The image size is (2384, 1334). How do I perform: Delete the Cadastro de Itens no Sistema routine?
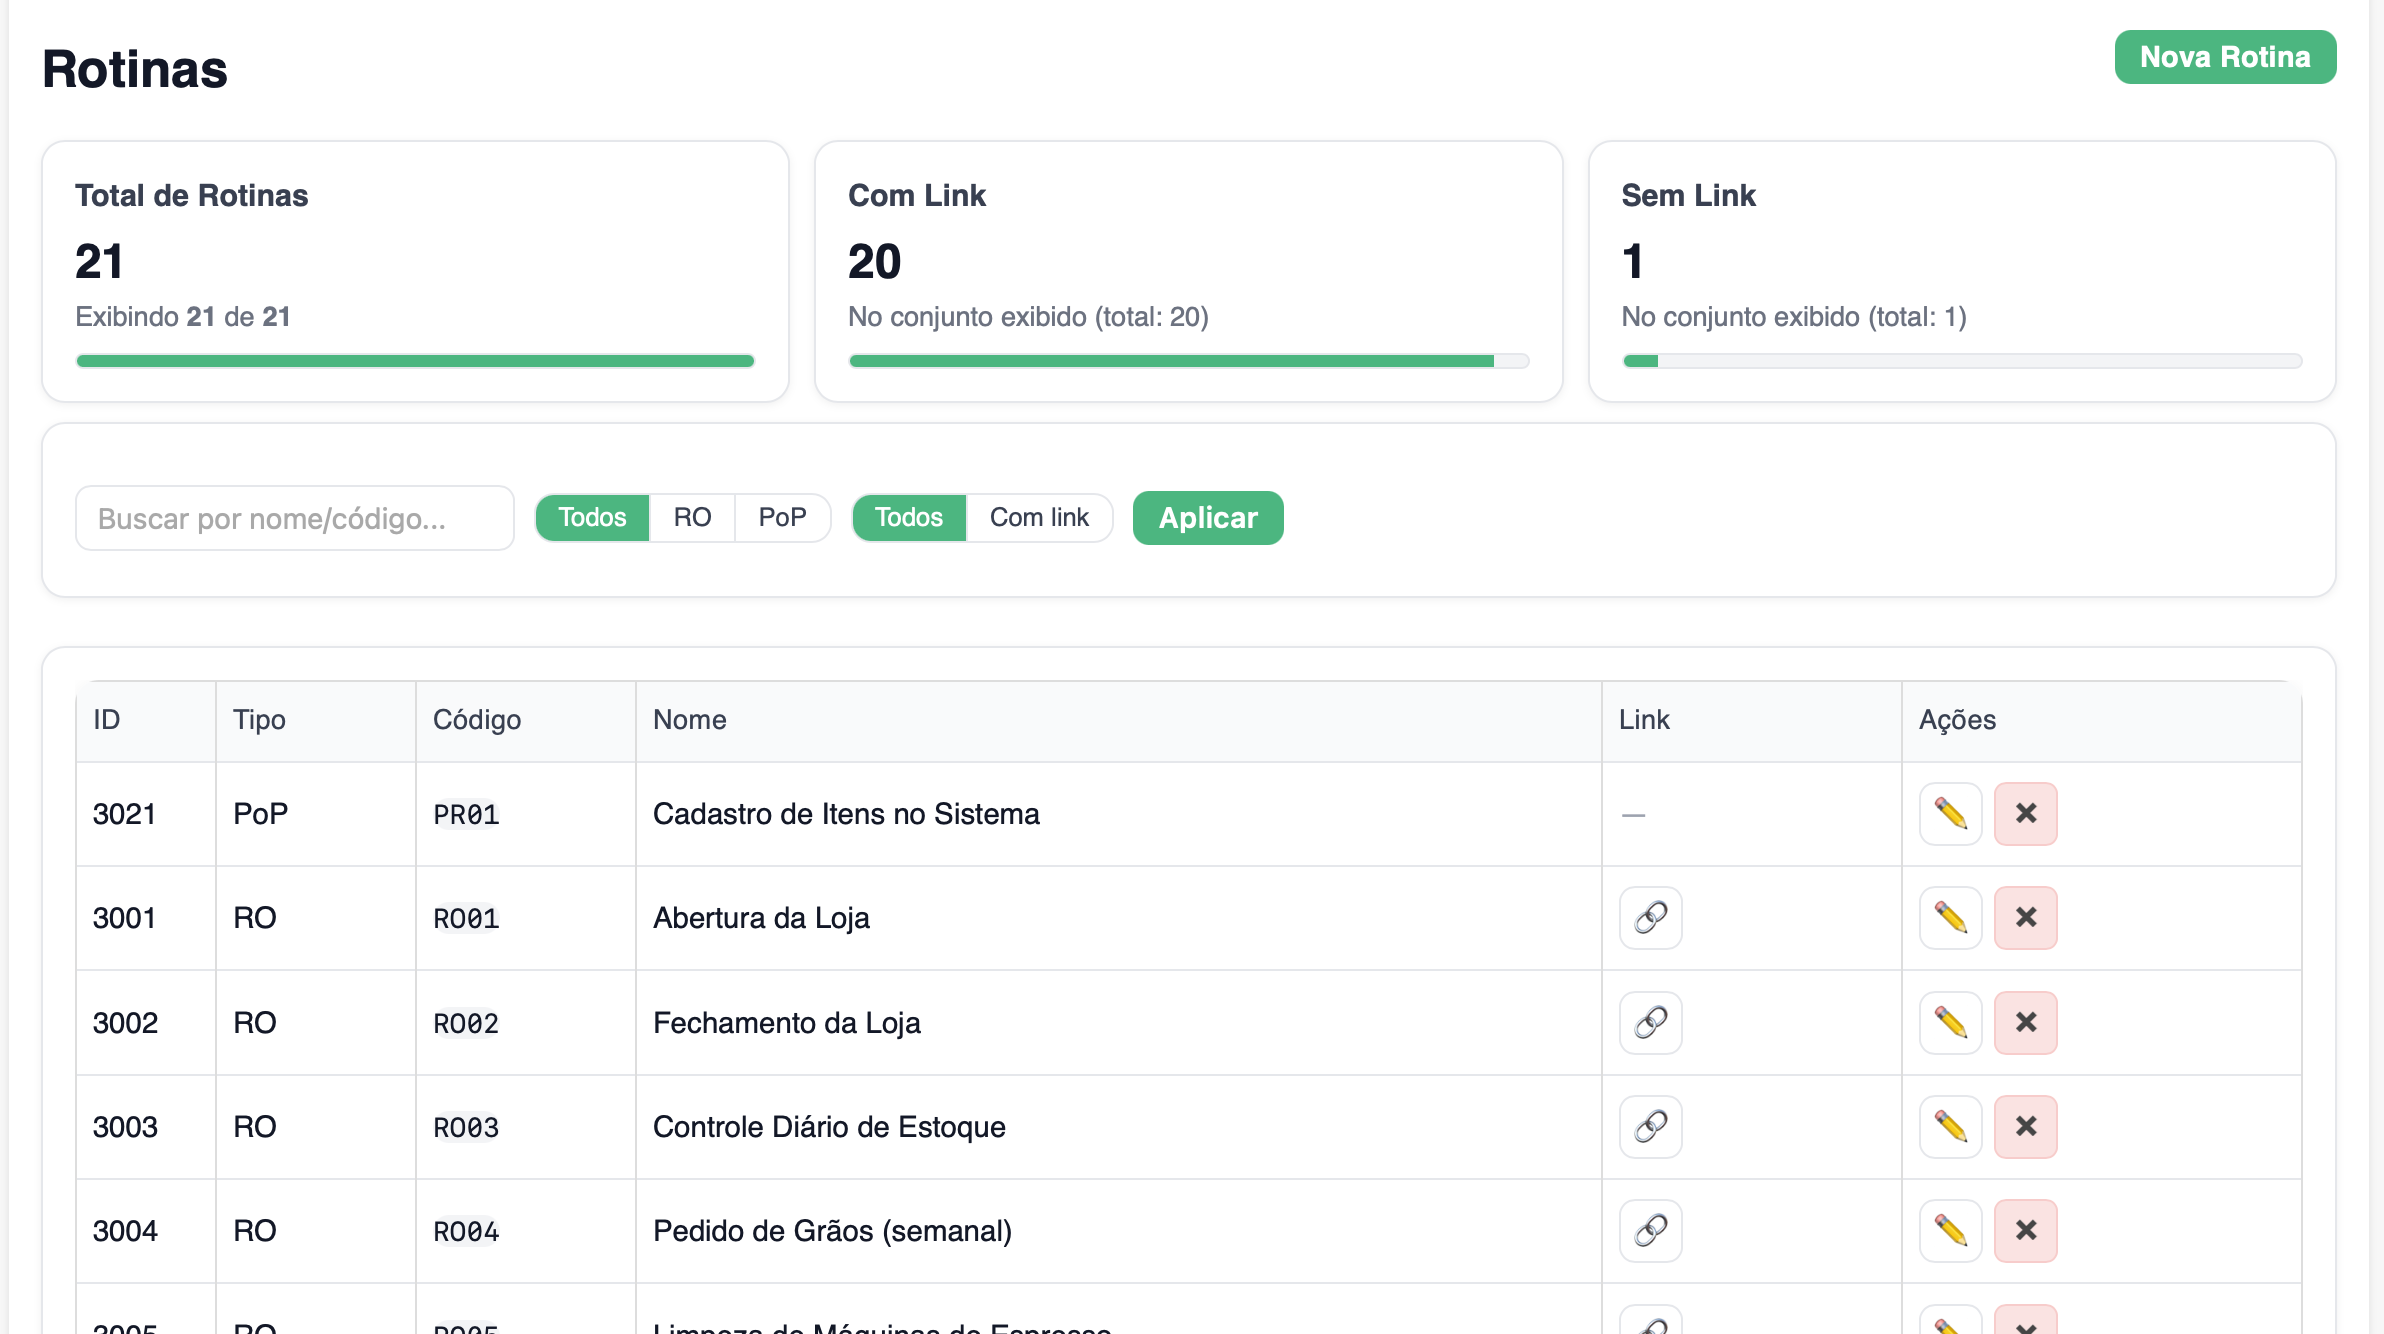coord(2025,814)
